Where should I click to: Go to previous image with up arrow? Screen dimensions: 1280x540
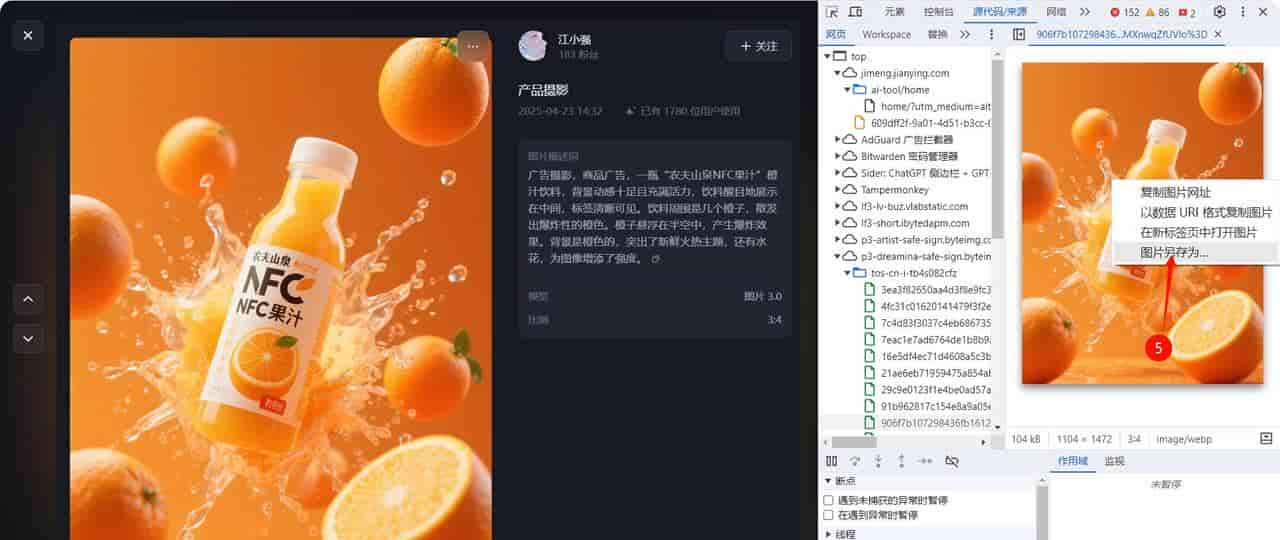point(28,298)
